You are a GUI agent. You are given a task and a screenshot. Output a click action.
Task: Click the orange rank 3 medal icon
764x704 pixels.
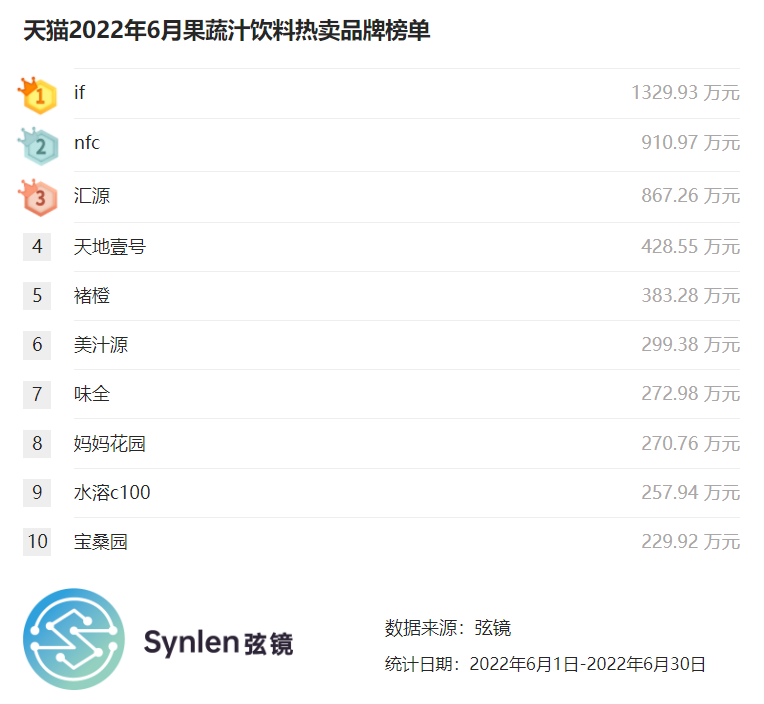[x=38, y=197]
